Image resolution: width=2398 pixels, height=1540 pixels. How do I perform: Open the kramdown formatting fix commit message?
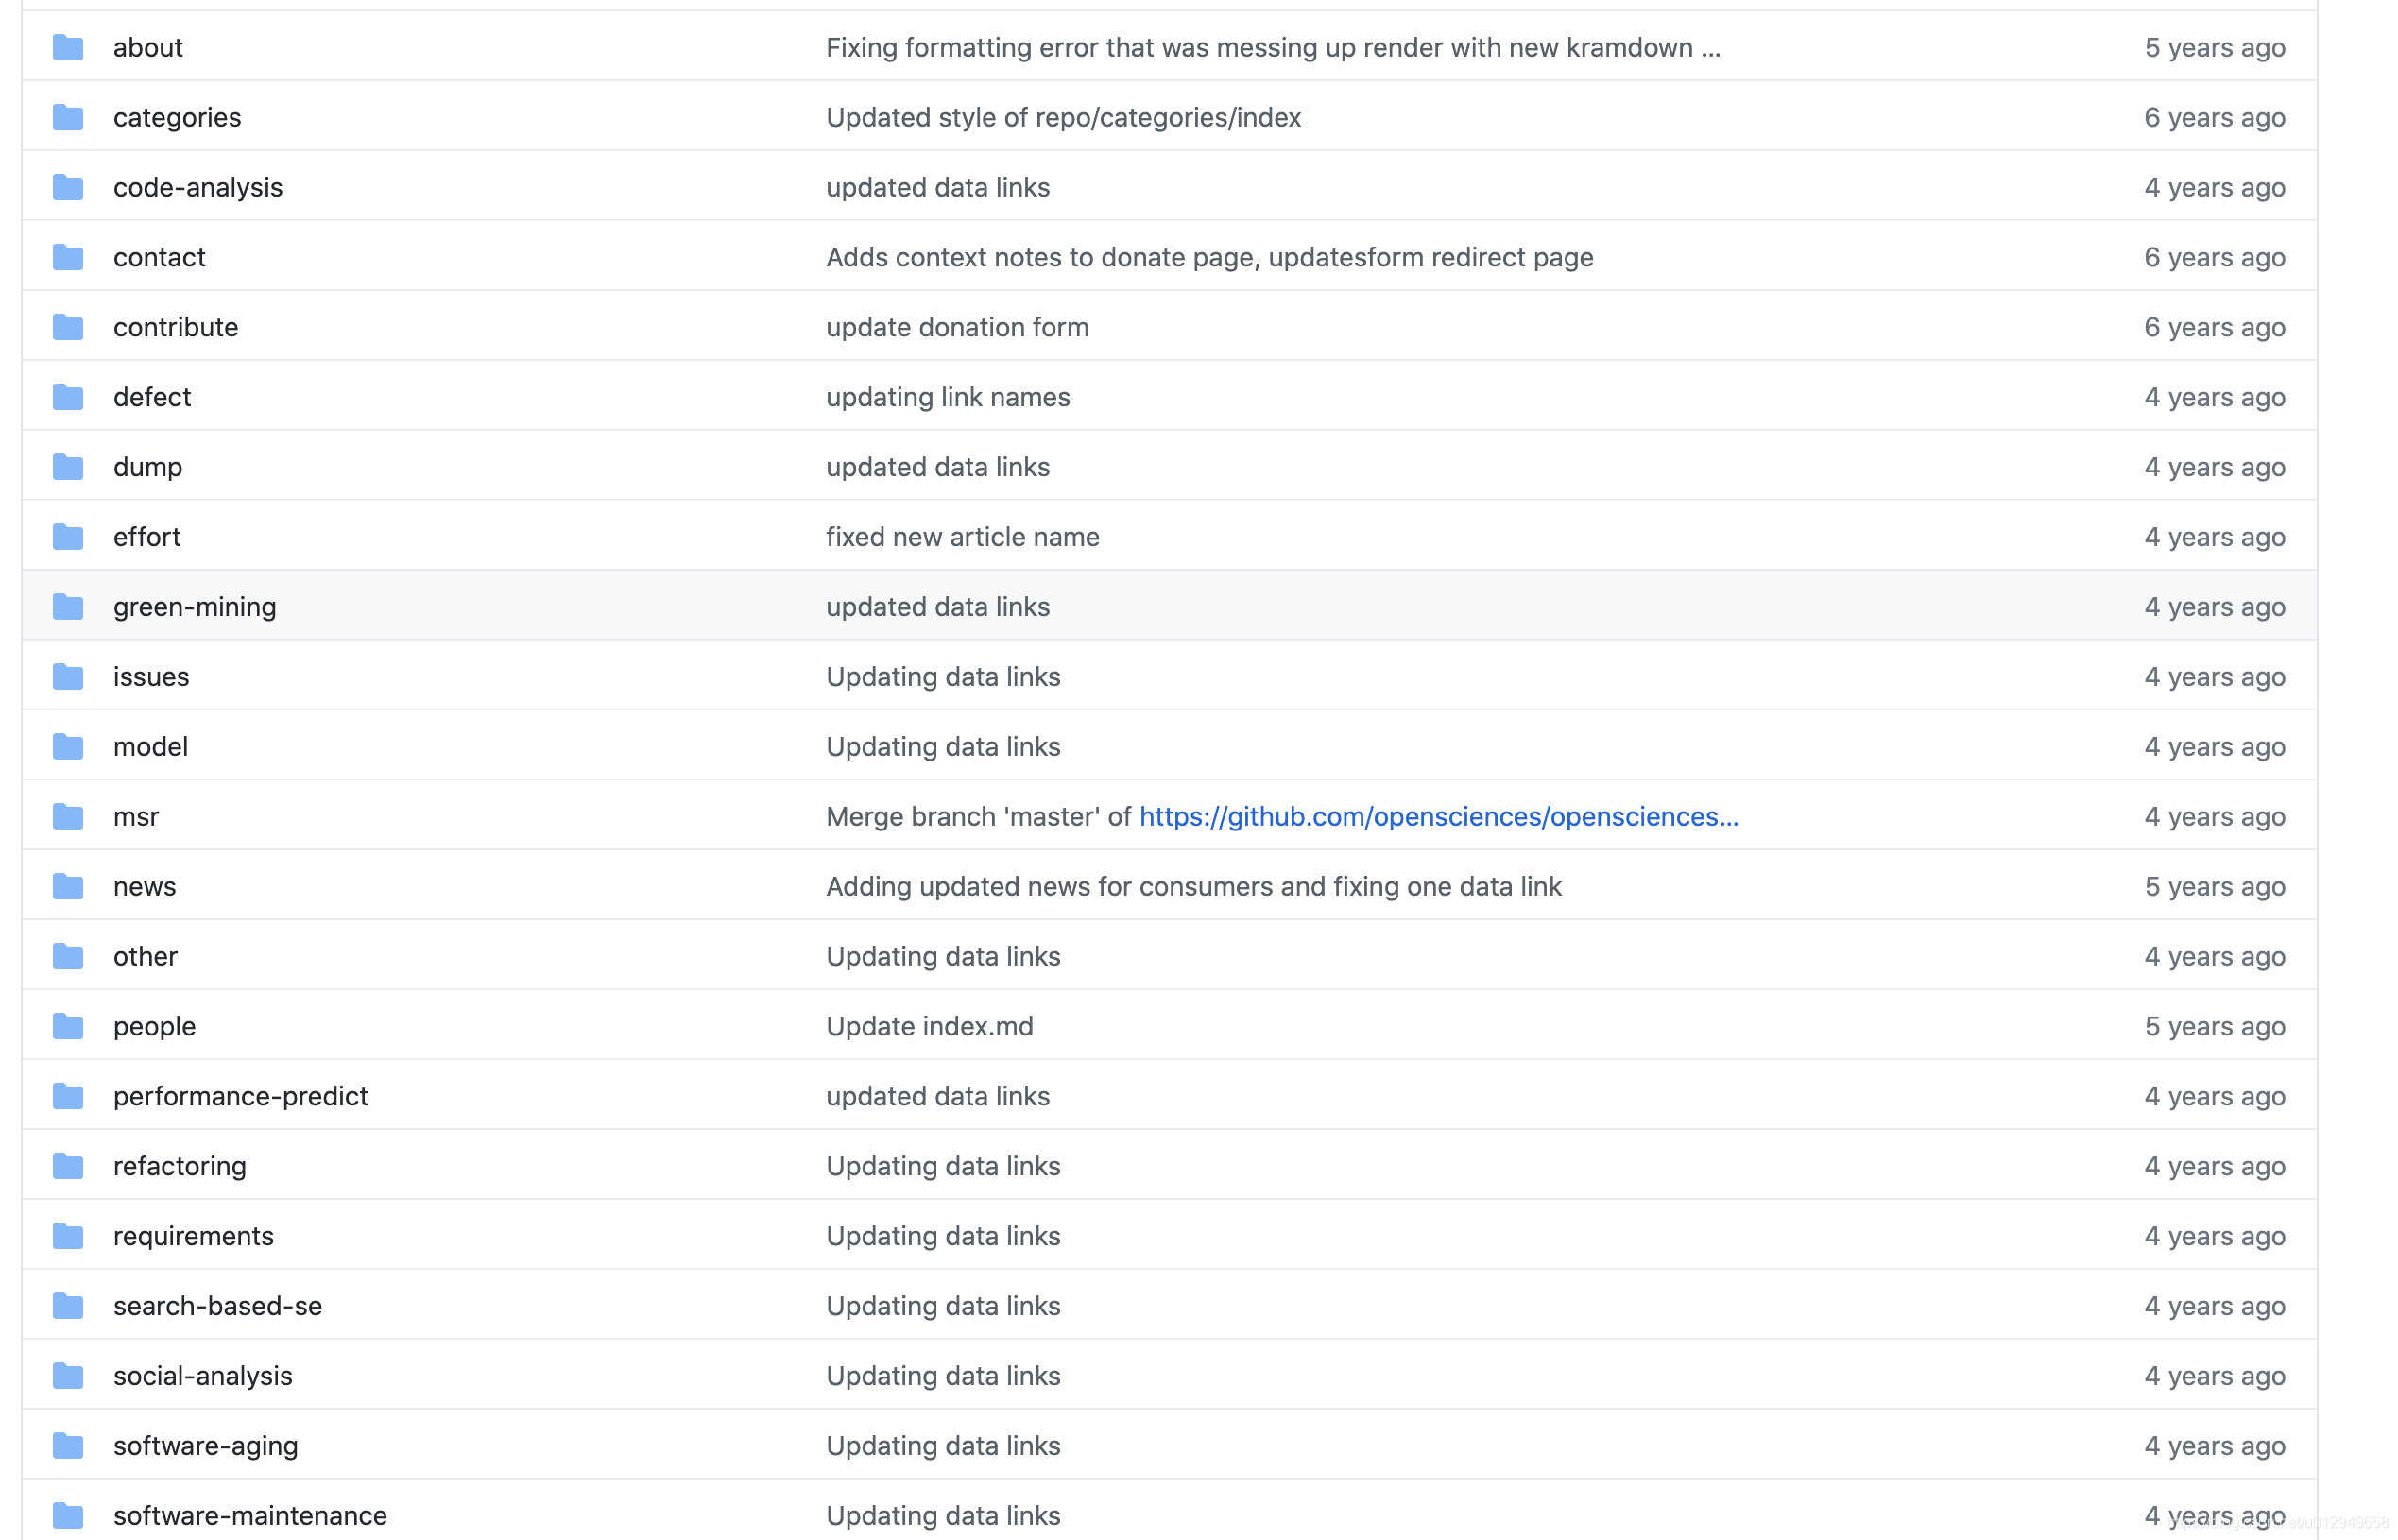[1272, 47]
